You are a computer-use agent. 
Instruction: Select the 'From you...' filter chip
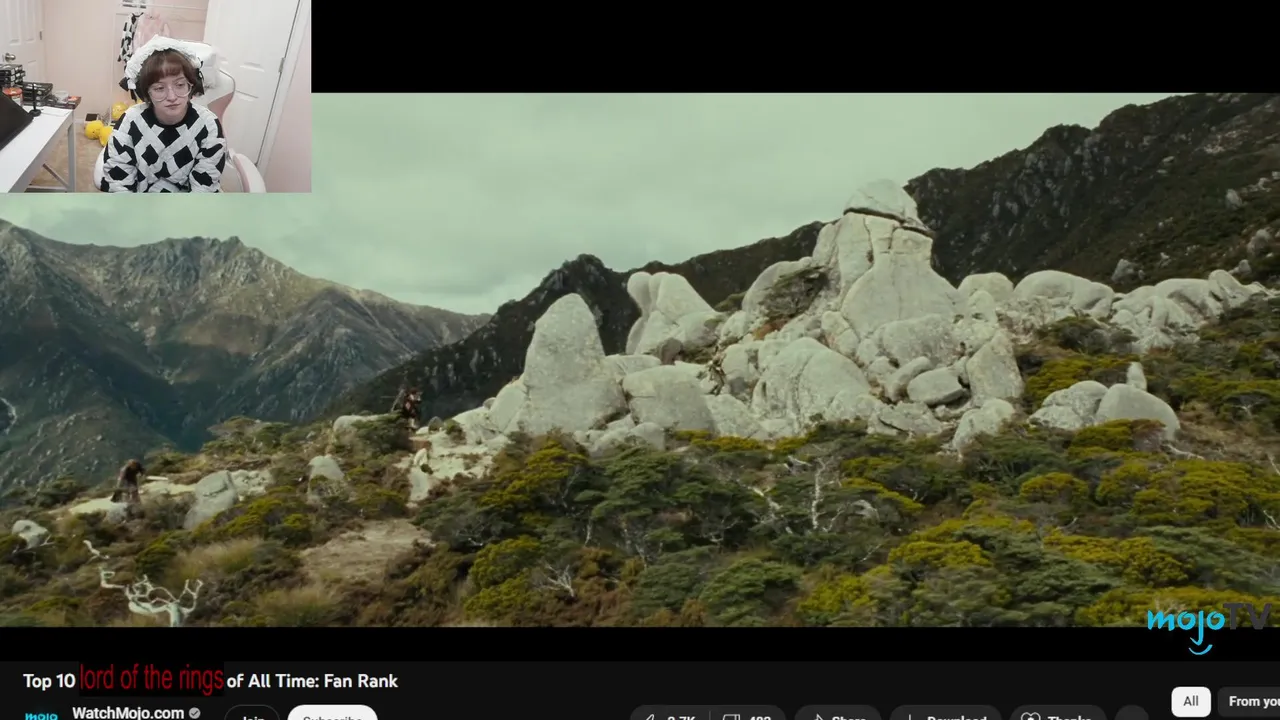[1251, 701]
